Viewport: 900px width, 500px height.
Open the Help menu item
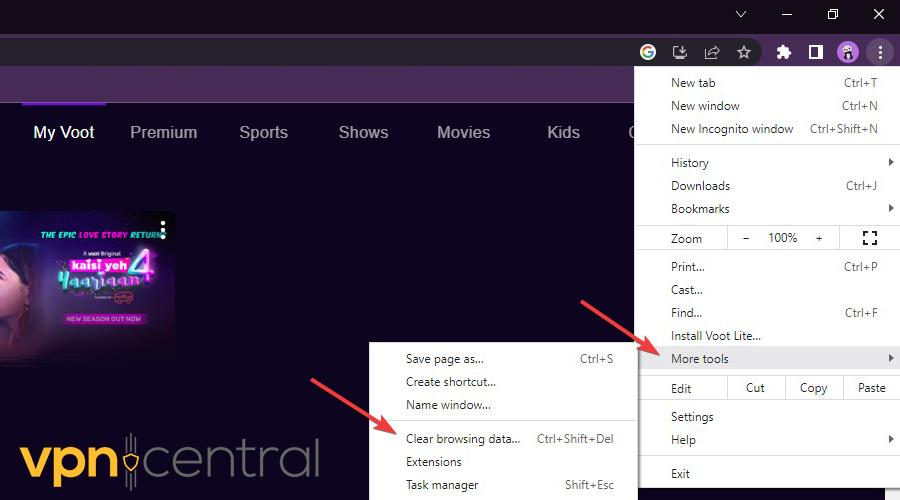click(767, 439)
